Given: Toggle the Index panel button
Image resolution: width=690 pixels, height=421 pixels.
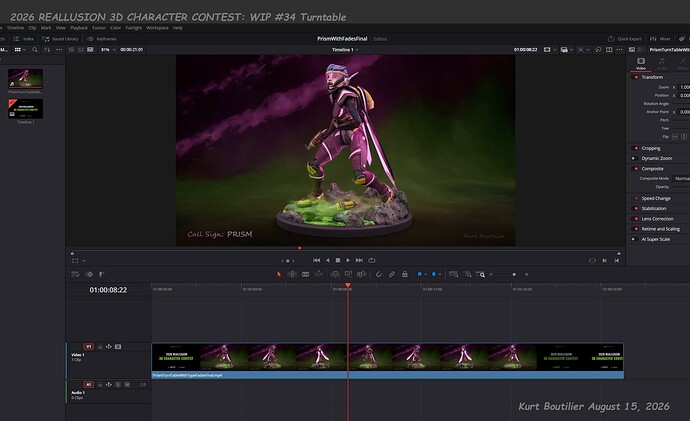Looking at the screenshot, I should [24, 39].
